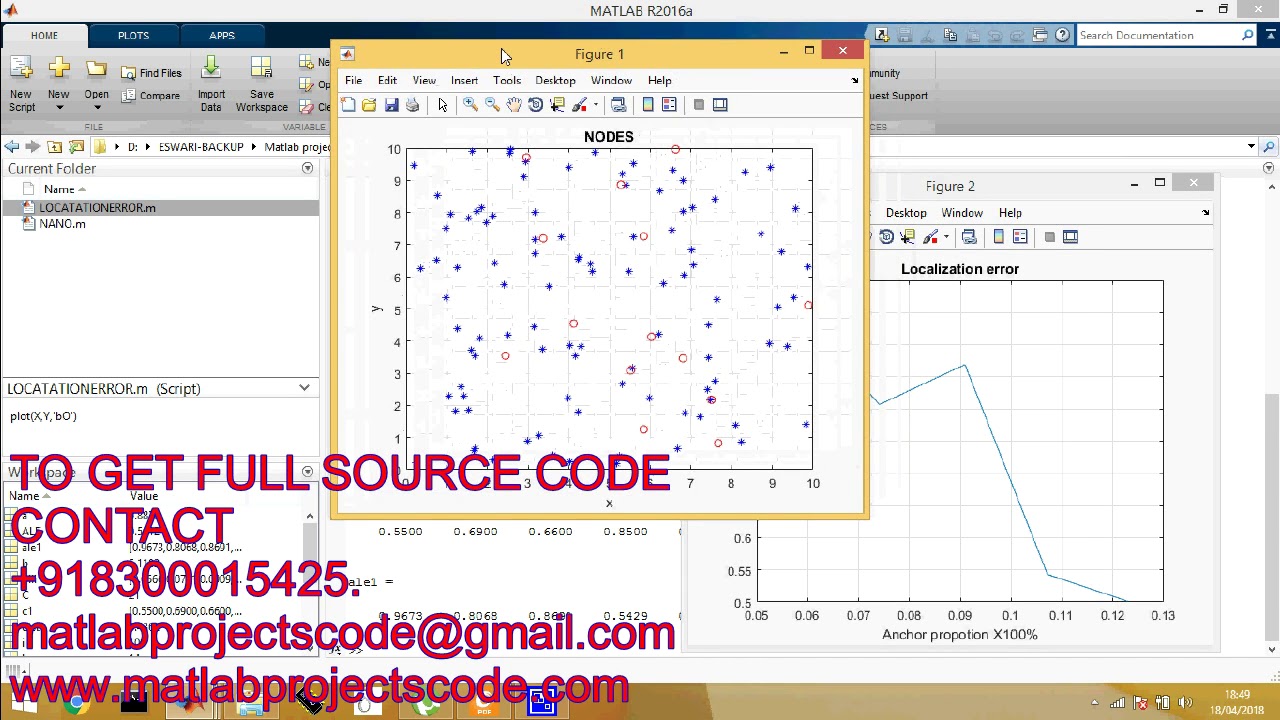This screenshot has width=1280, height=720.
Task: Insert Colorbar icon in Figure 1 toolbar
Action: (x=648, y=105)
